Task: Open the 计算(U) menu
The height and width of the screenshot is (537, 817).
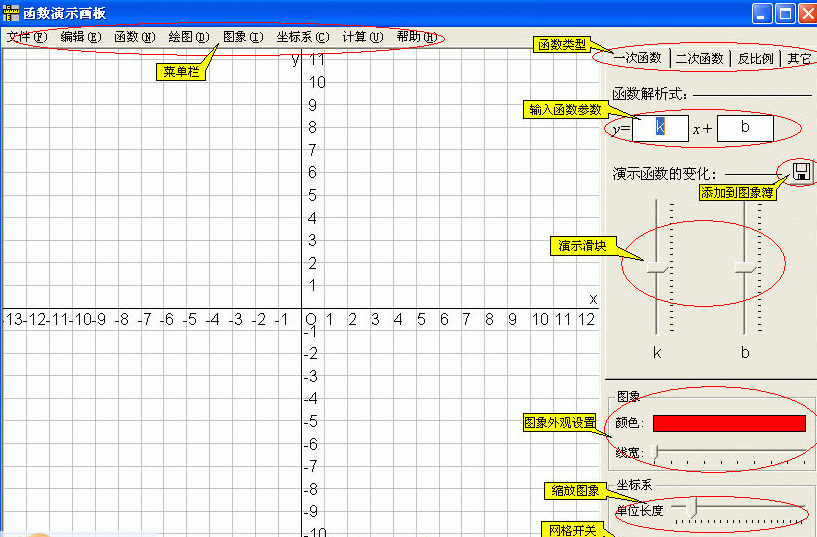Action: [x=363, y=37]
